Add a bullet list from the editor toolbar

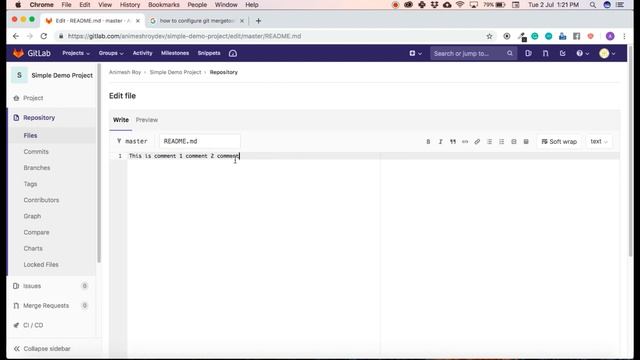(x=489, y=142)
